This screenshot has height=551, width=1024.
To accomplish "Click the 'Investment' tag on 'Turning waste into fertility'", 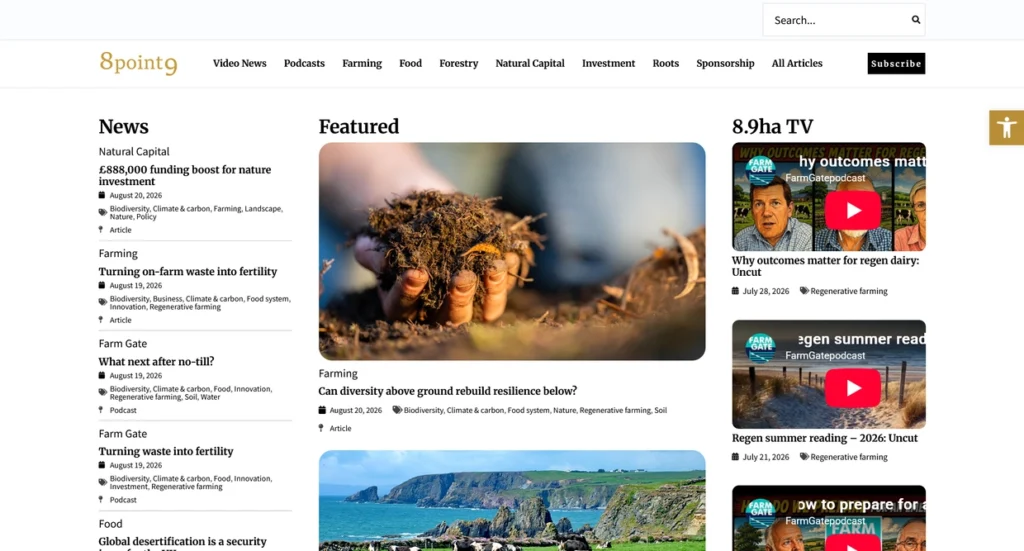I will pyautogui.click(x=129, y=486).
